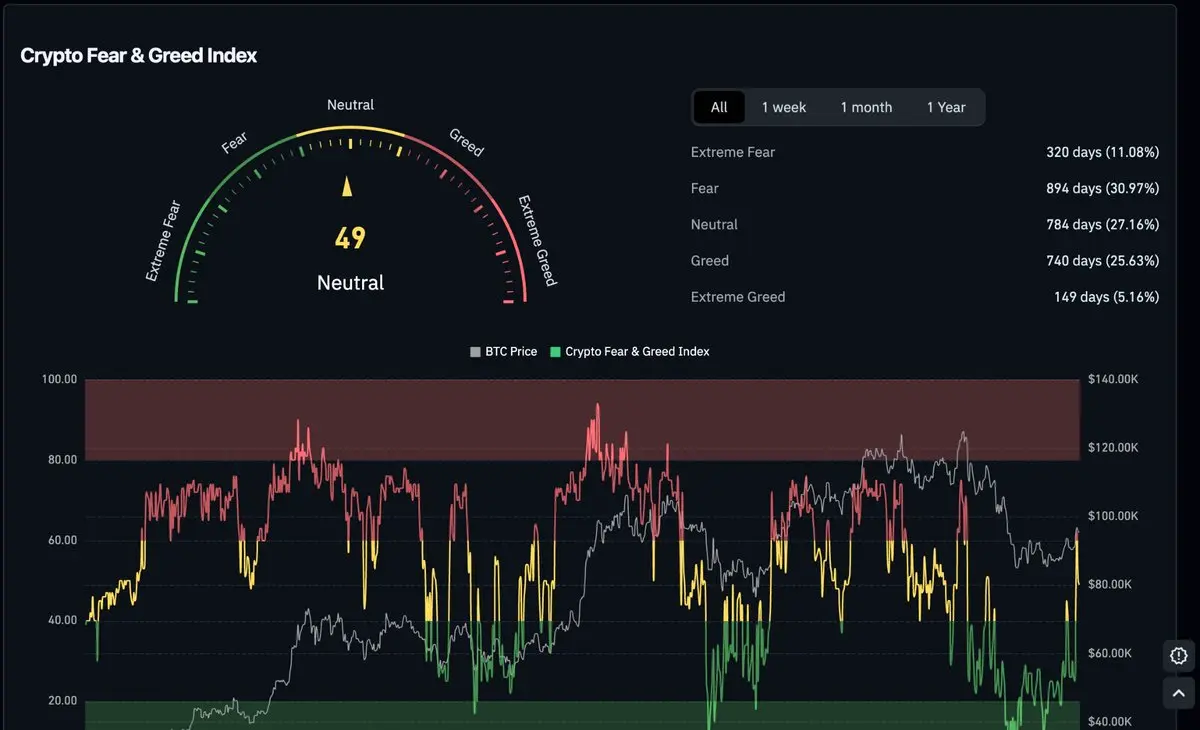
Task: Click the '320 days (11.08%)' value
Action: click(x=1103, y=152)
